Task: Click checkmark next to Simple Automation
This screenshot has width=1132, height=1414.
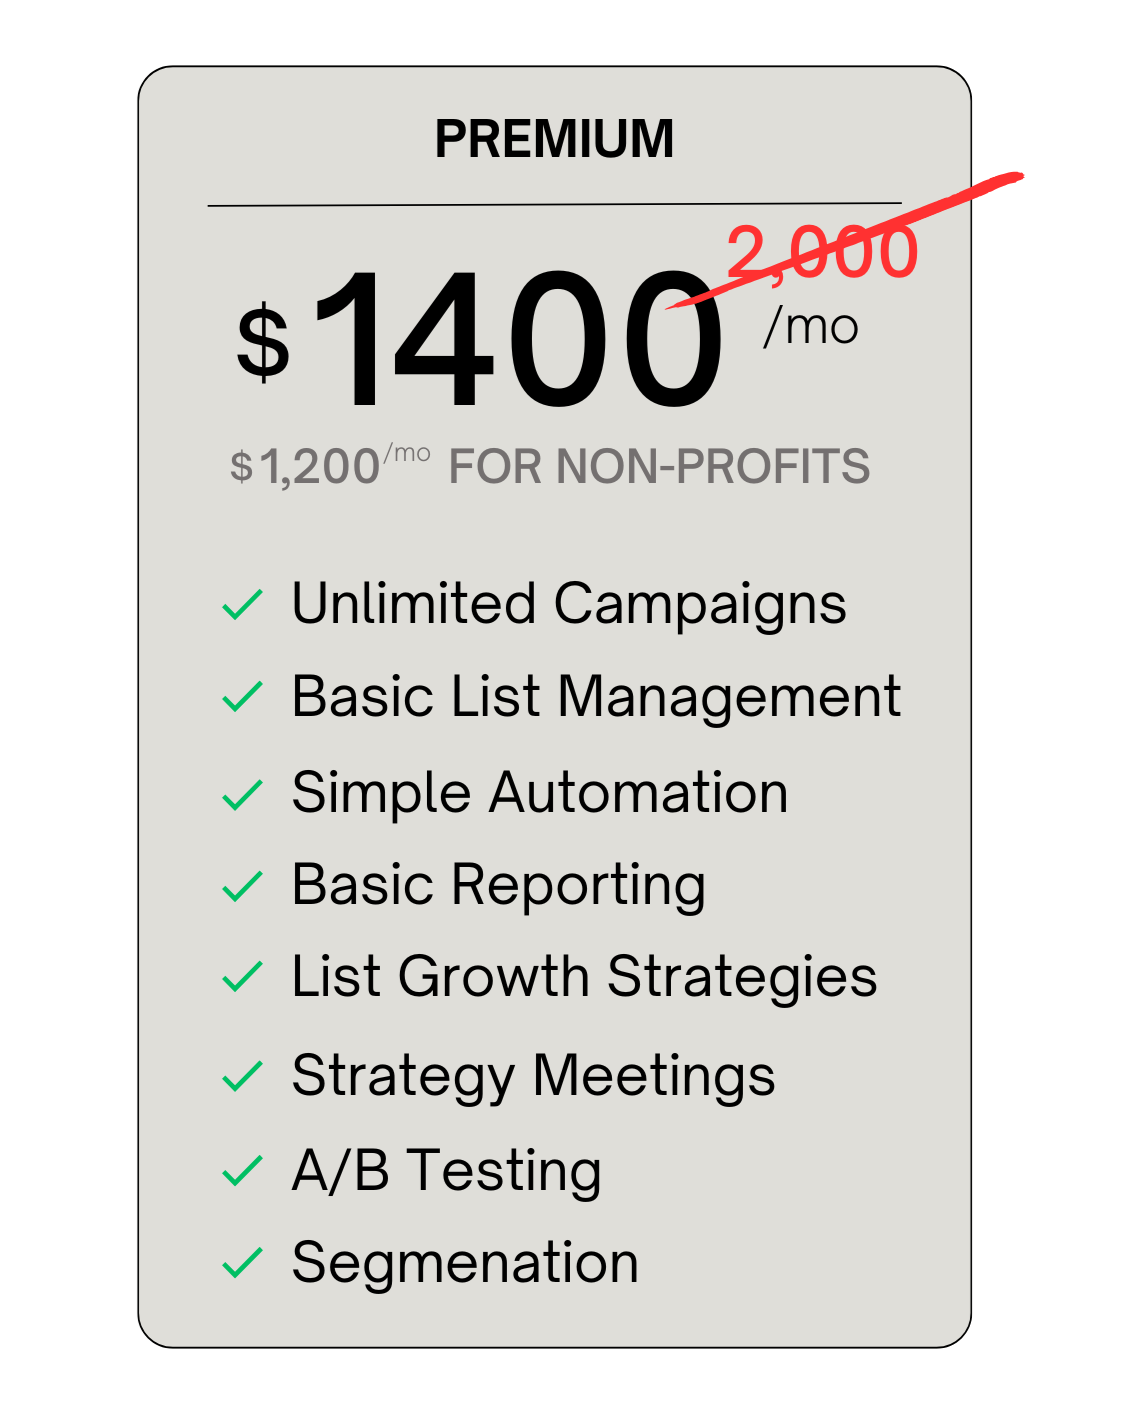Action: [x=242, y=794]
